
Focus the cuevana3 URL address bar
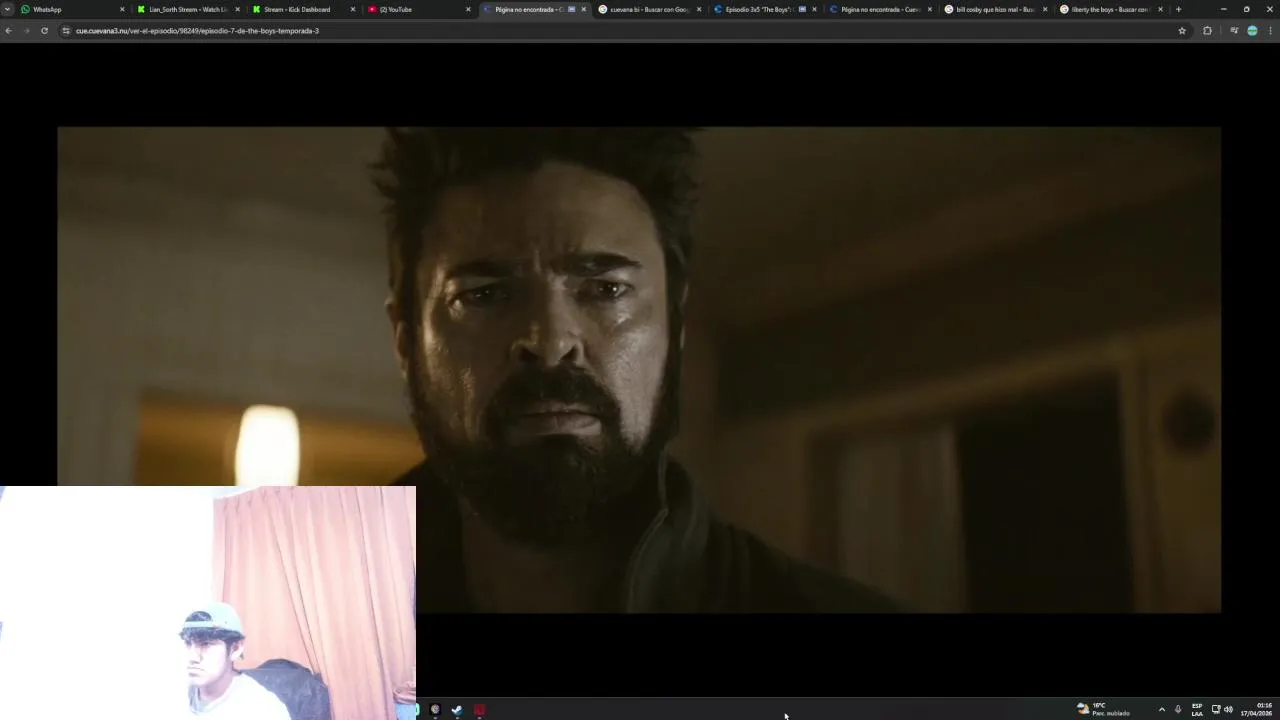pos(620,31)
